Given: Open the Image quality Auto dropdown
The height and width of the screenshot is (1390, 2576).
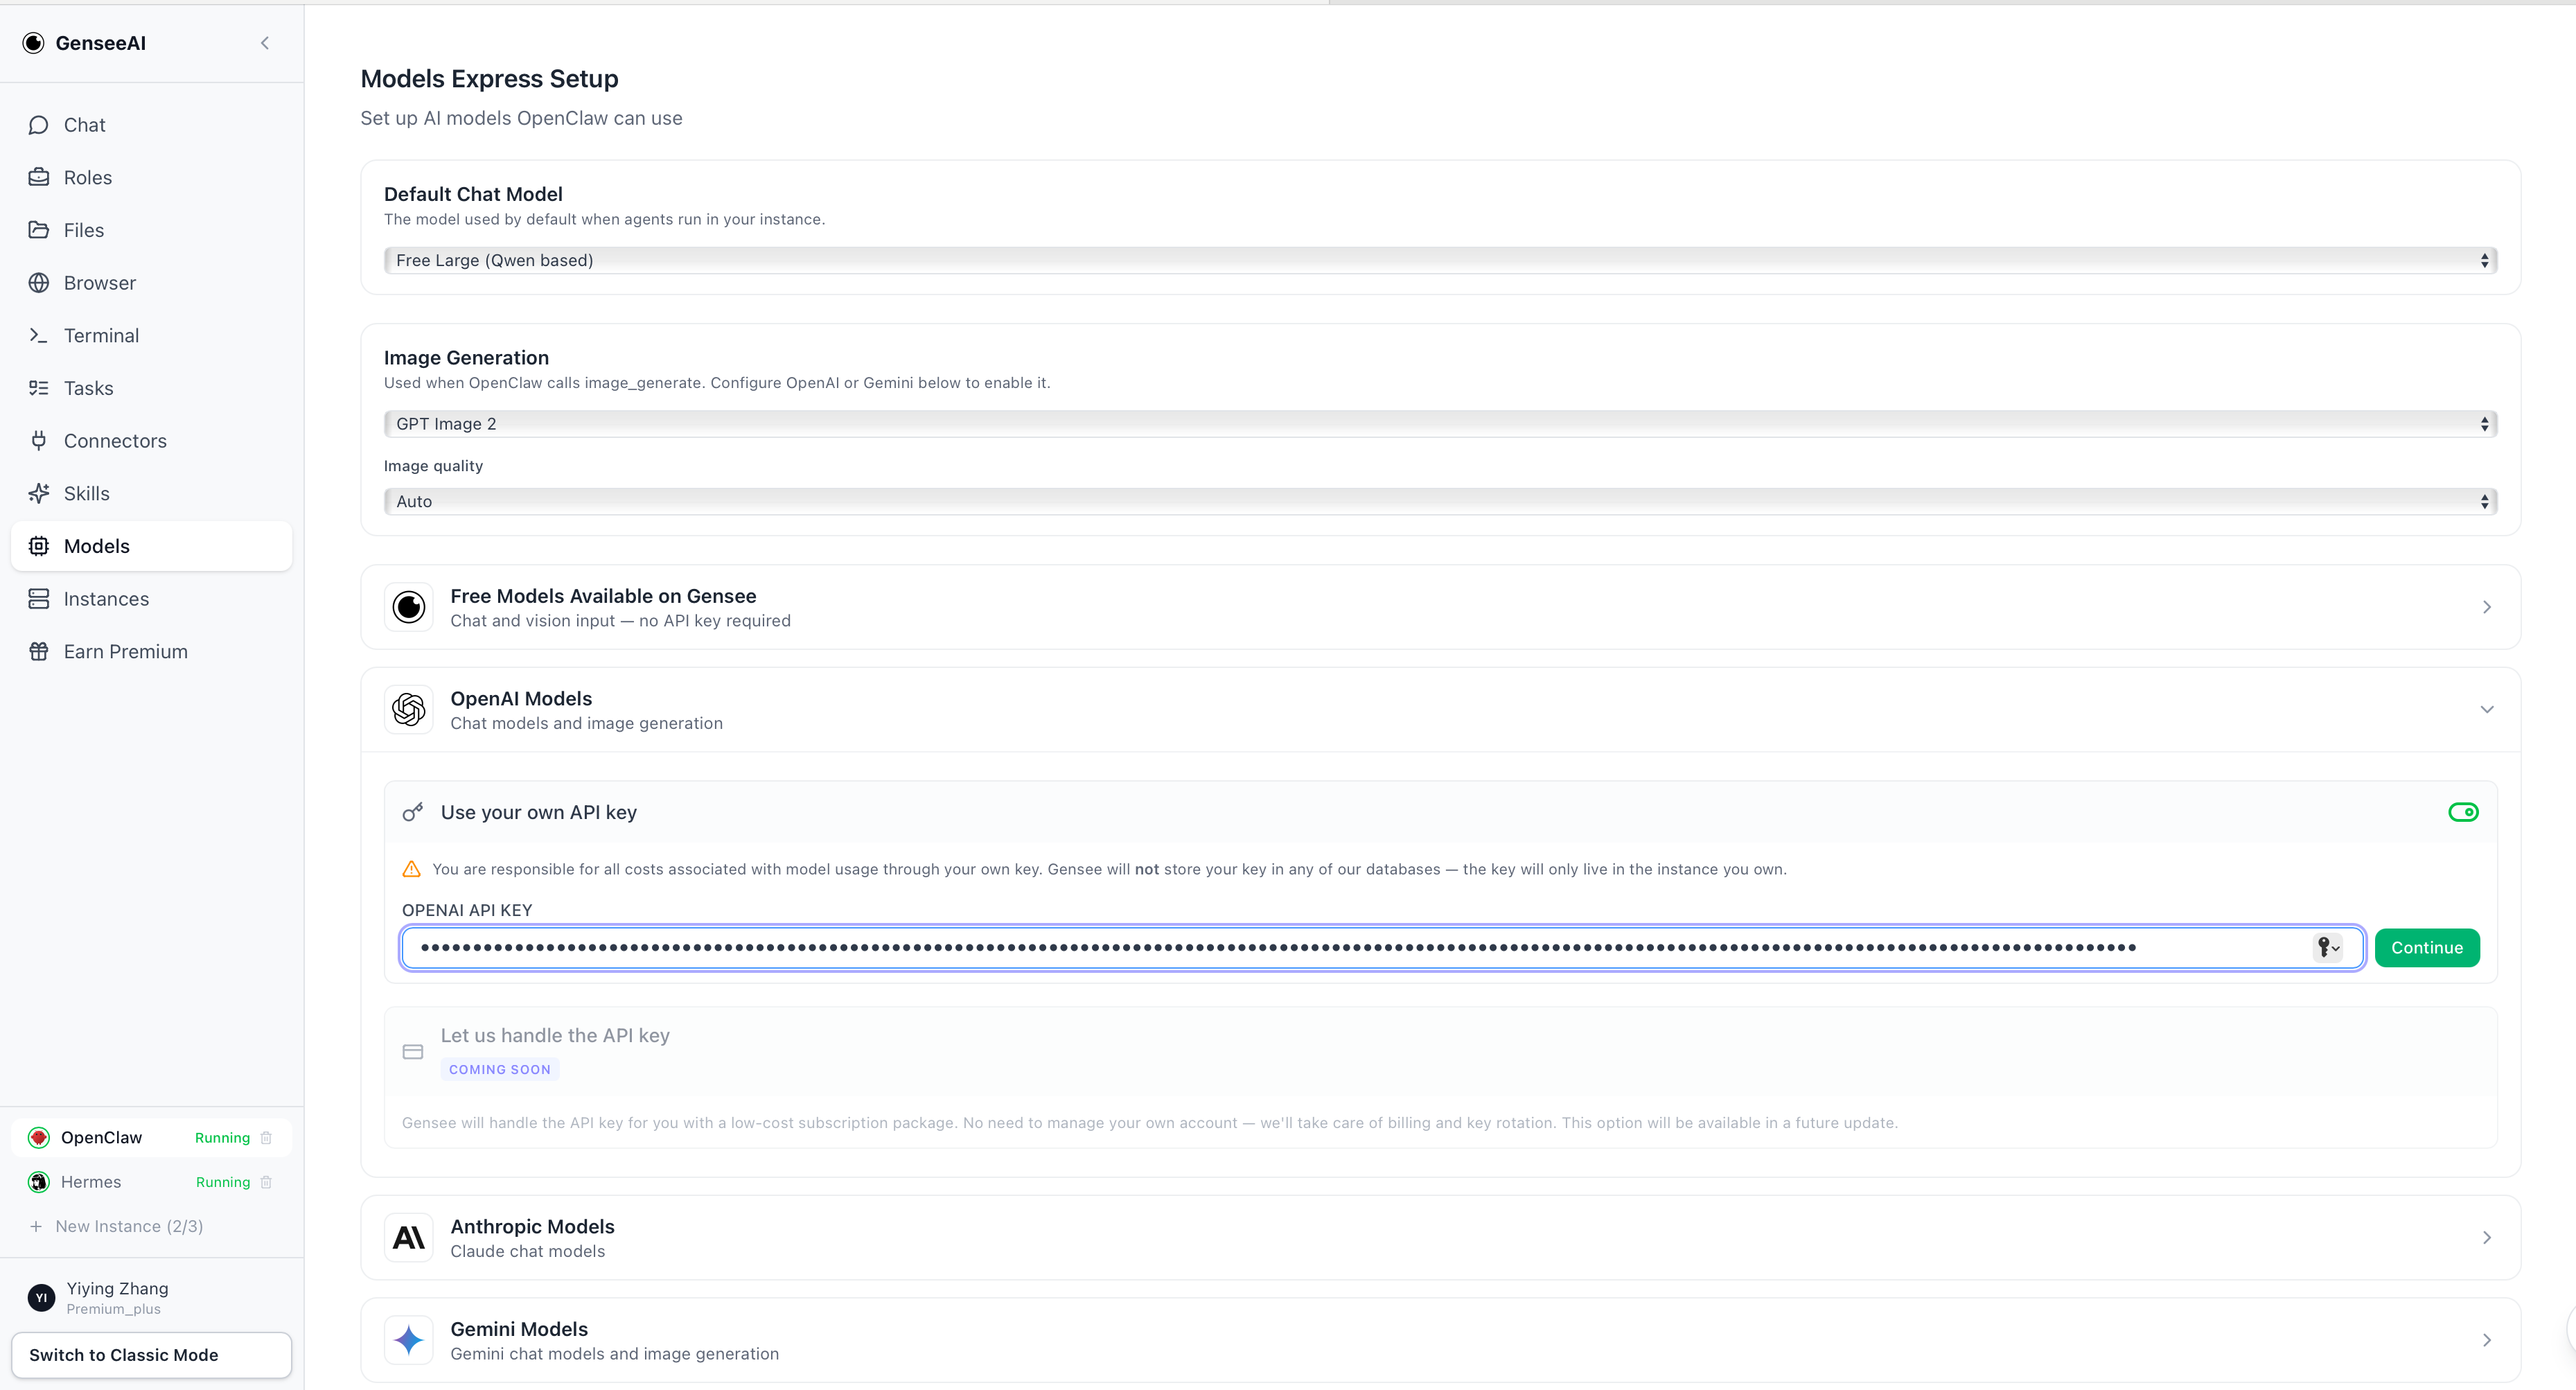Looking at the screenshot, I should click(1440, 502).
